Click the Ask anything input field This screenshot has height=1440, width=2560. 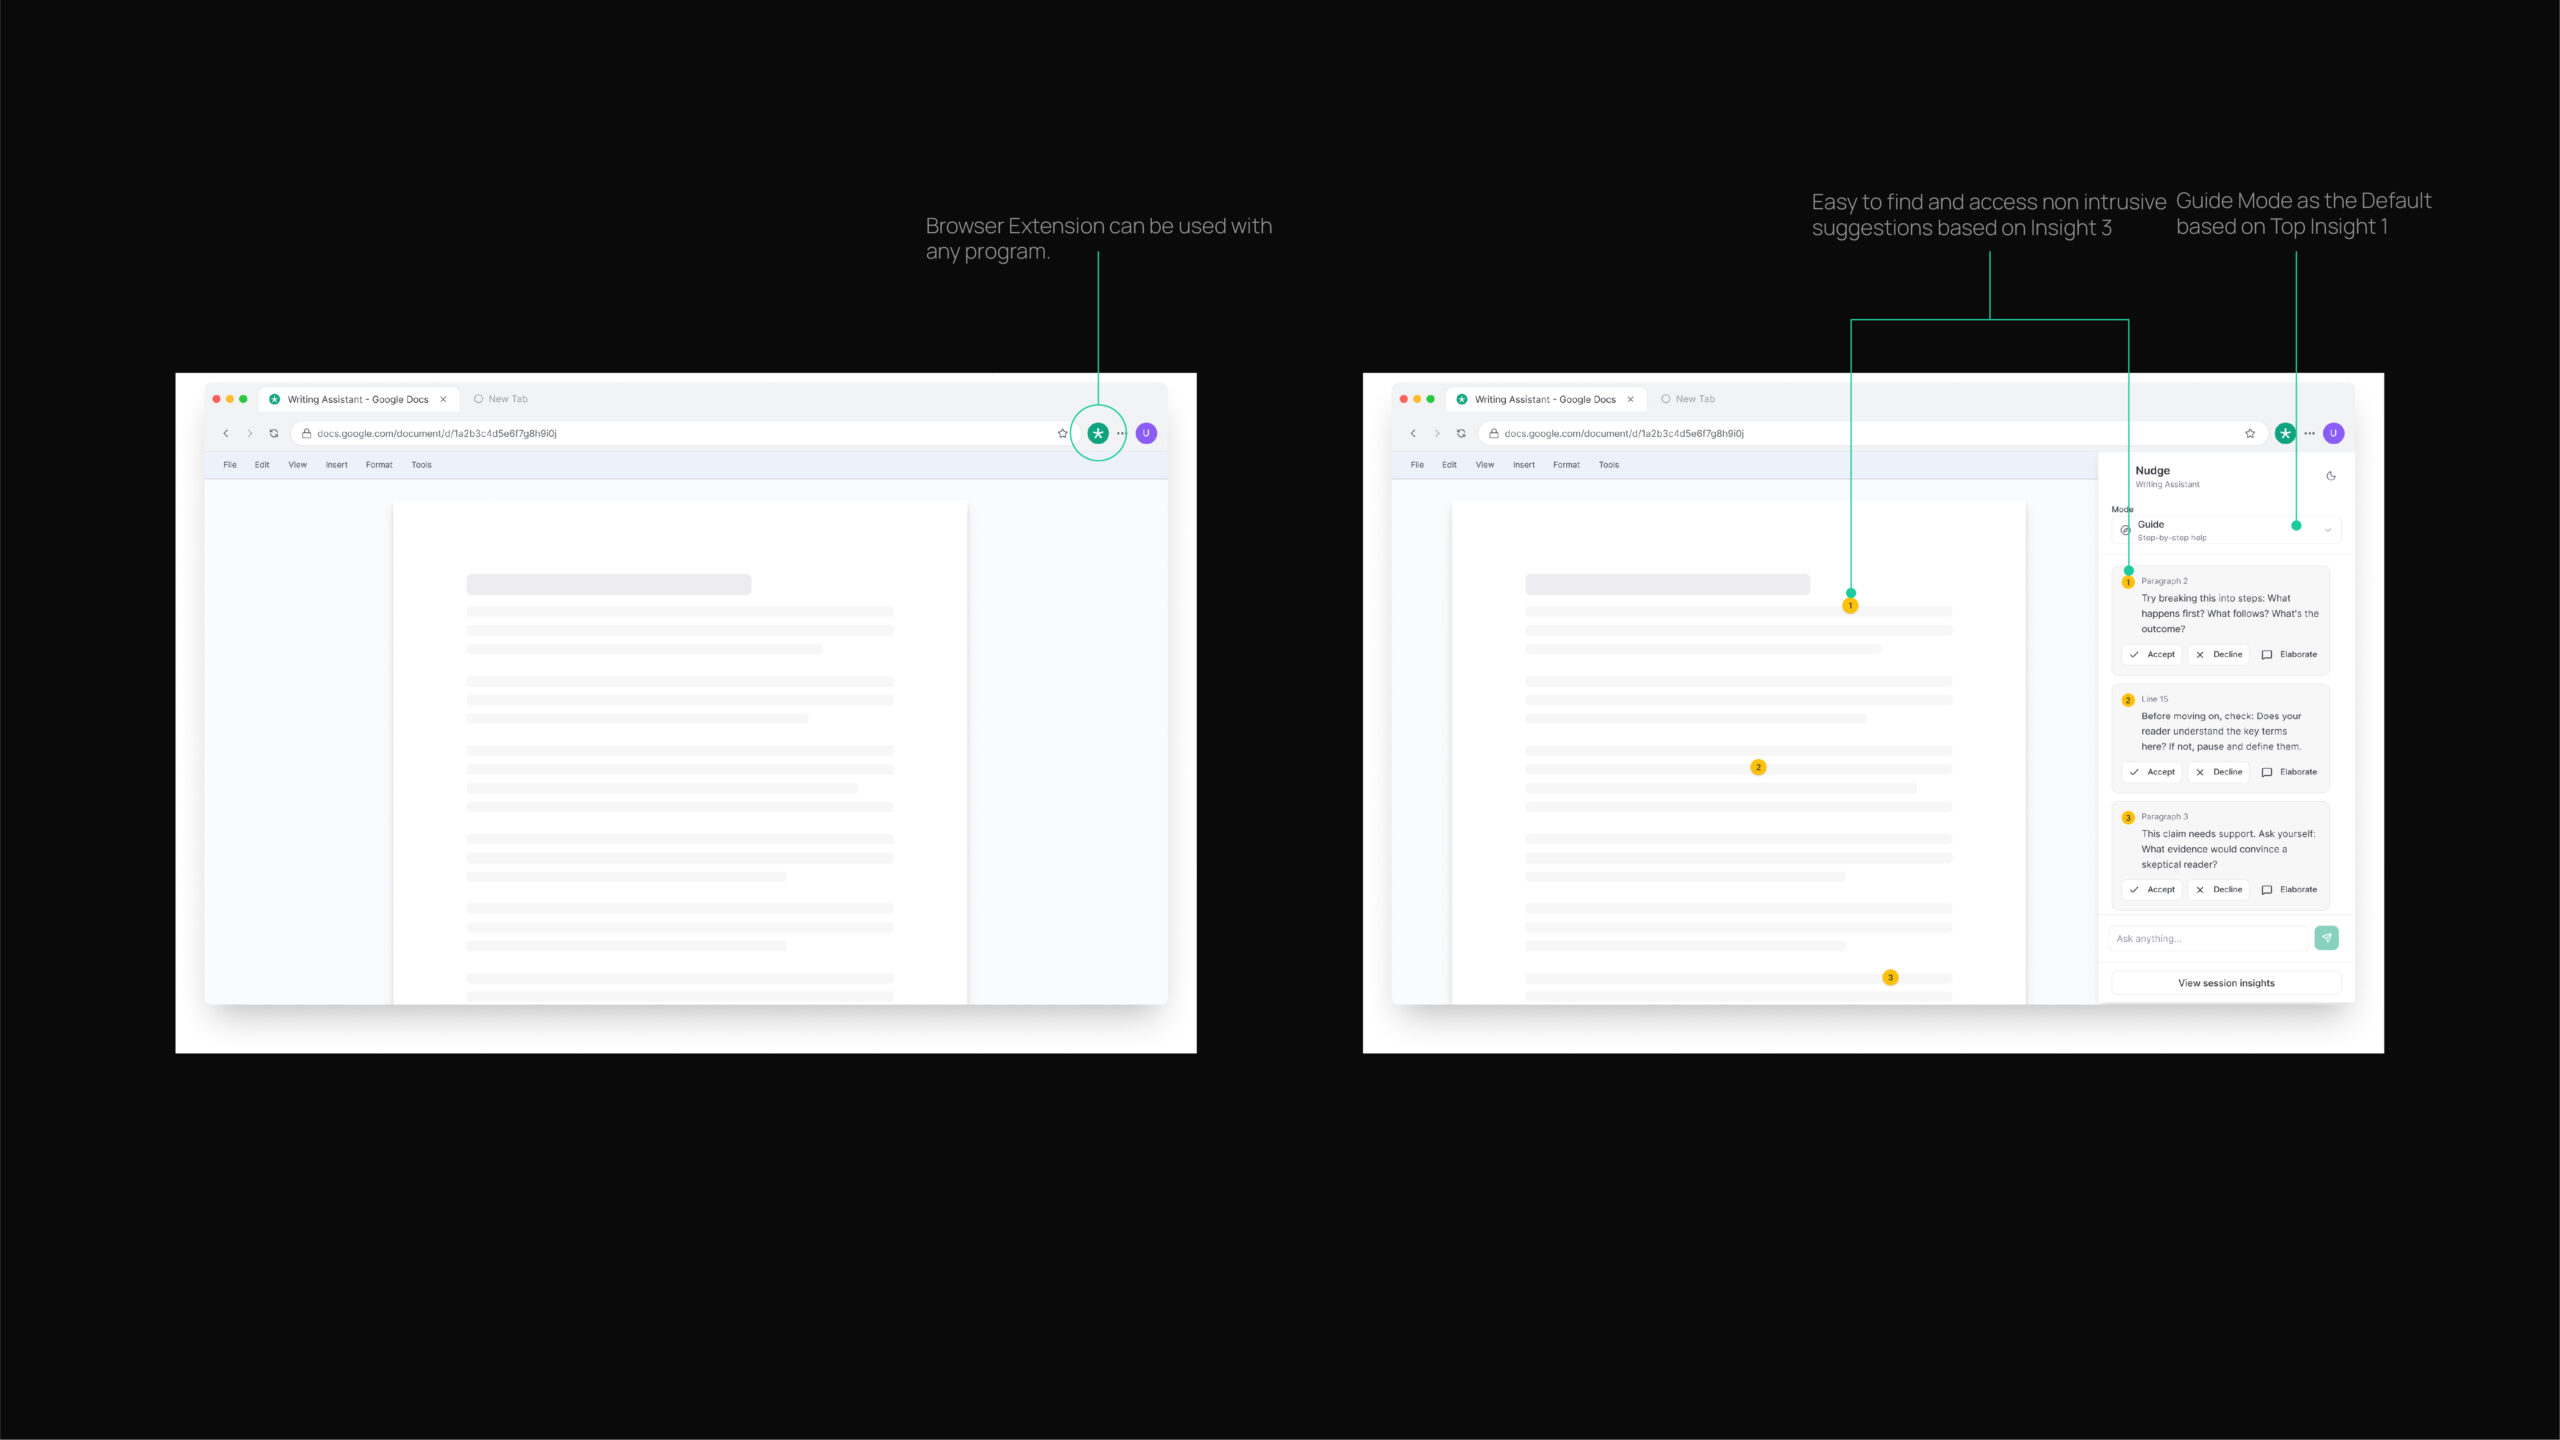(x=2208, y=938)
